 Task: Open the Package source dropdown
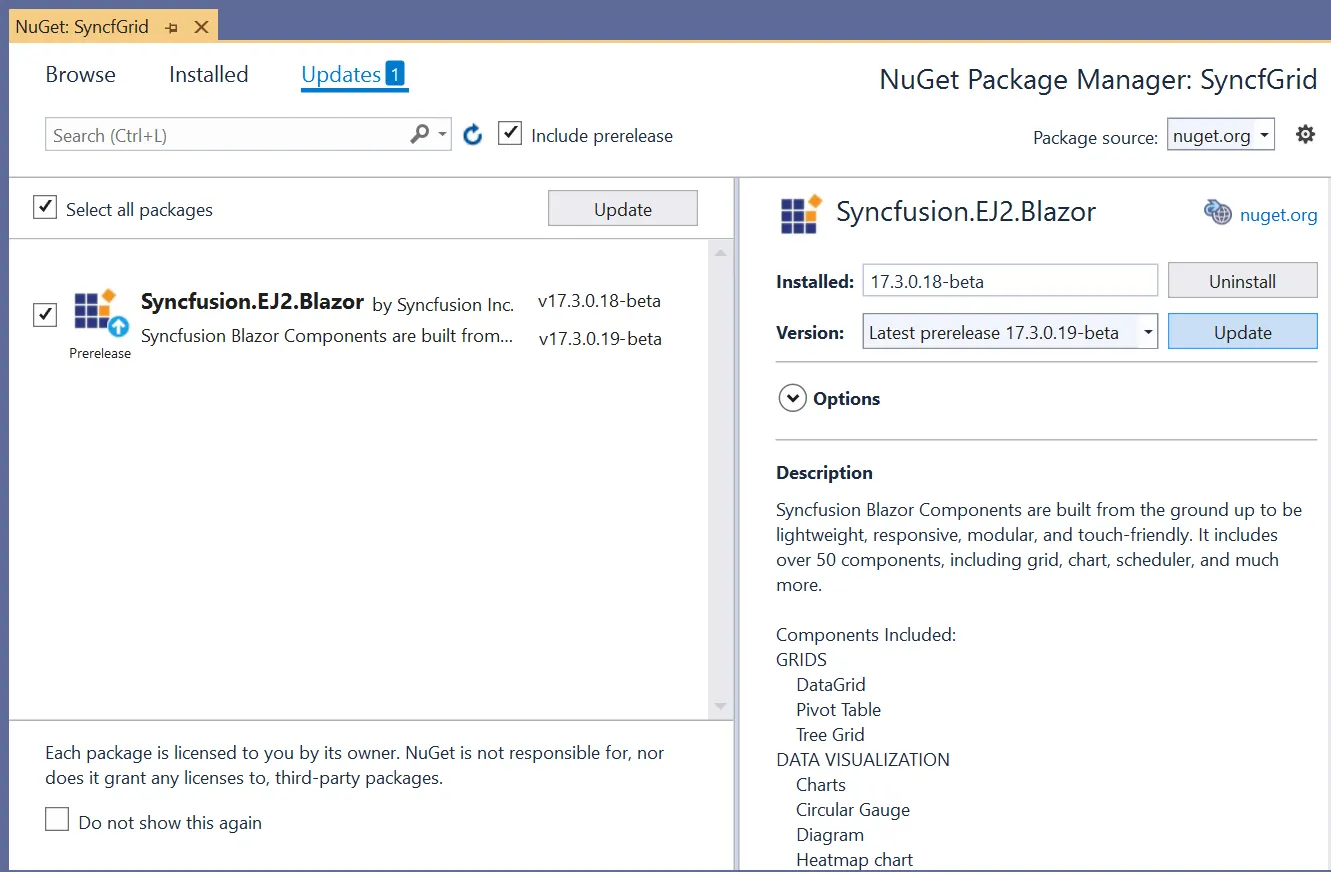(x=1221, y=135)
